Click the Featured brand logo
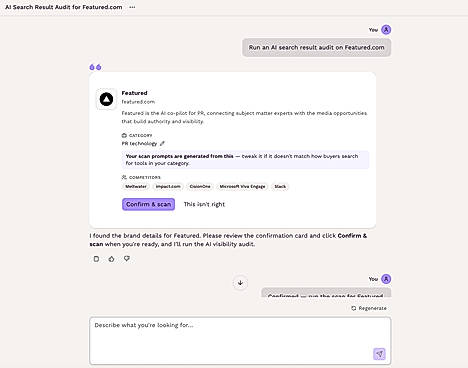Image resolution: width=468 pixels, height=368 pixels. click(x=106, y=99)
